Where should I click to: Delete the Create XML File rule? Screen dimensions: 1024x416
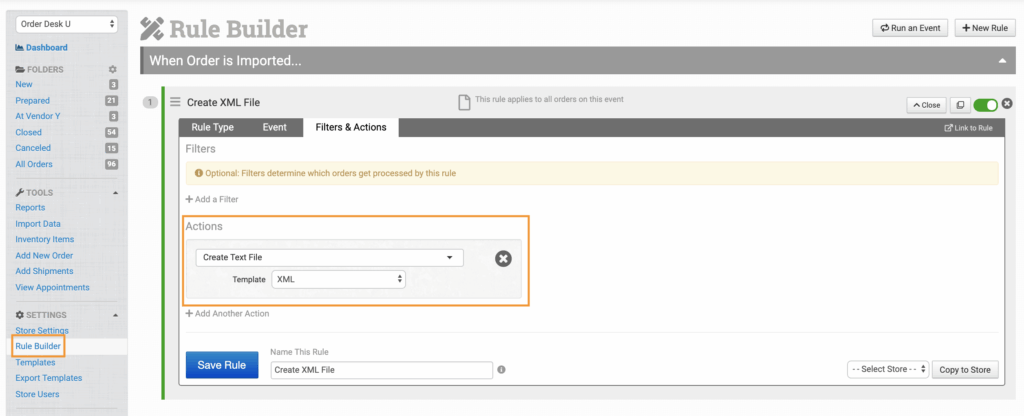tap(1007, 103)
